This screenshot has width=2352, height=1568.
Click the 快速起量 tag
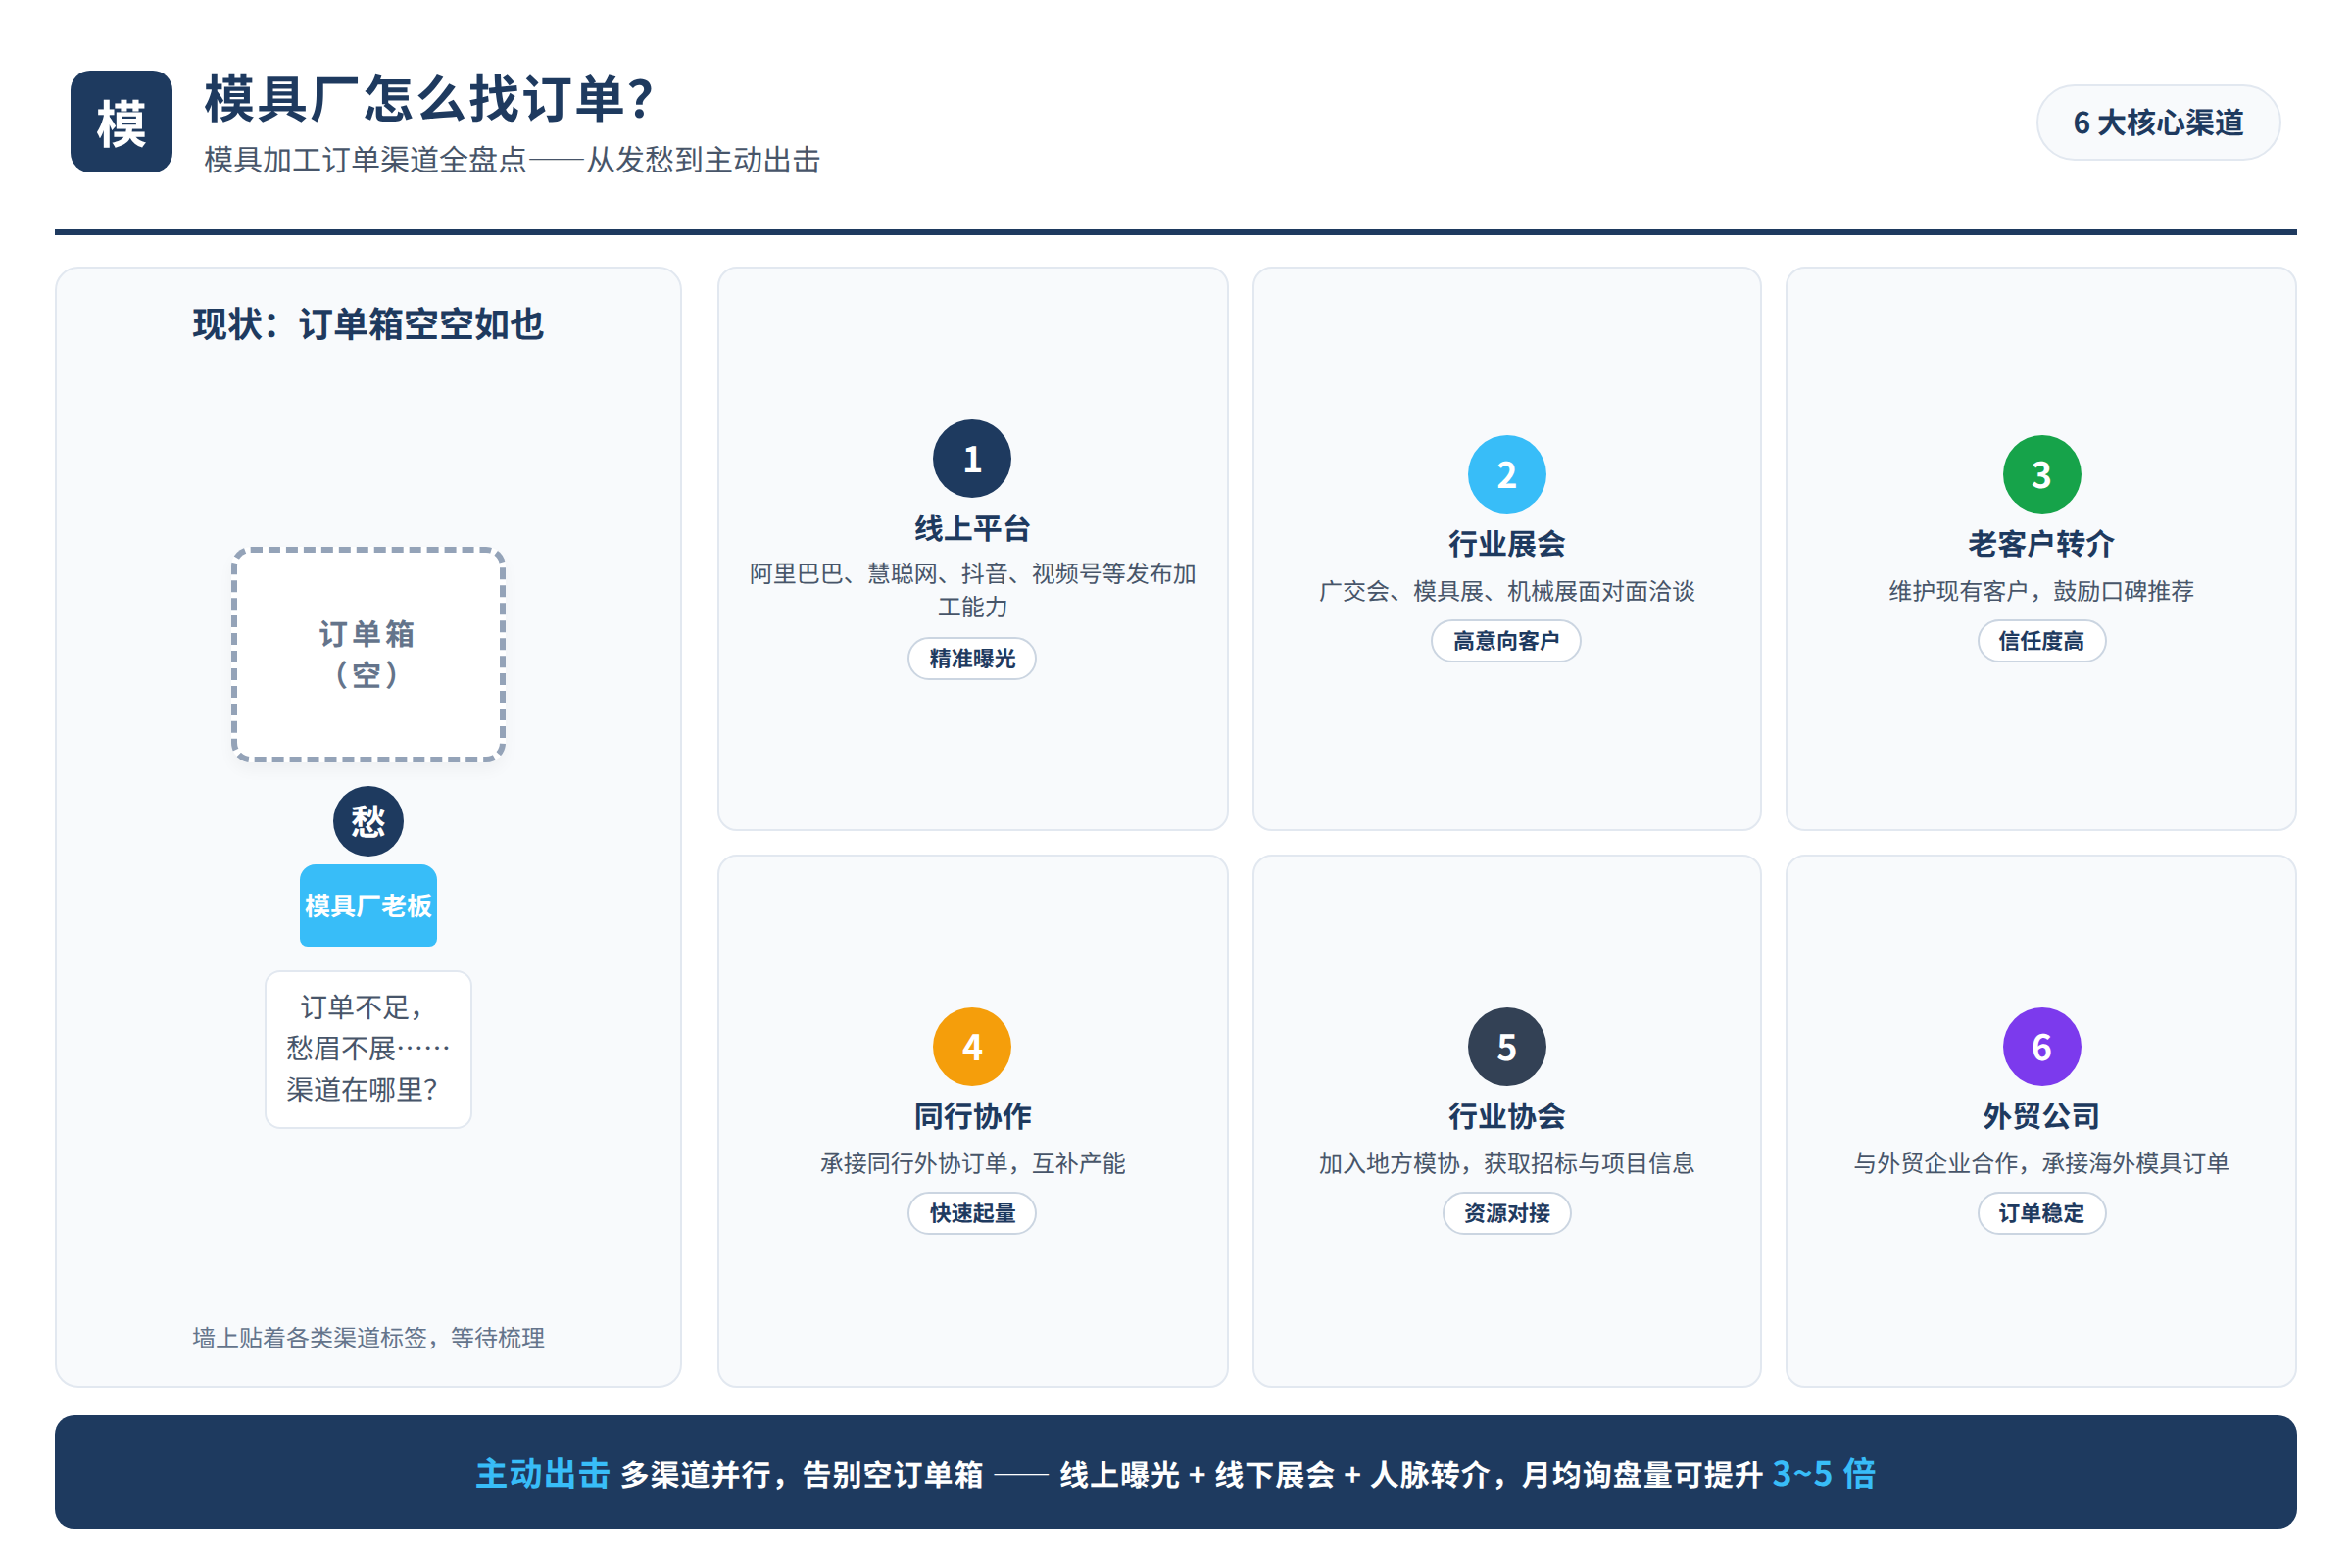972,1213
